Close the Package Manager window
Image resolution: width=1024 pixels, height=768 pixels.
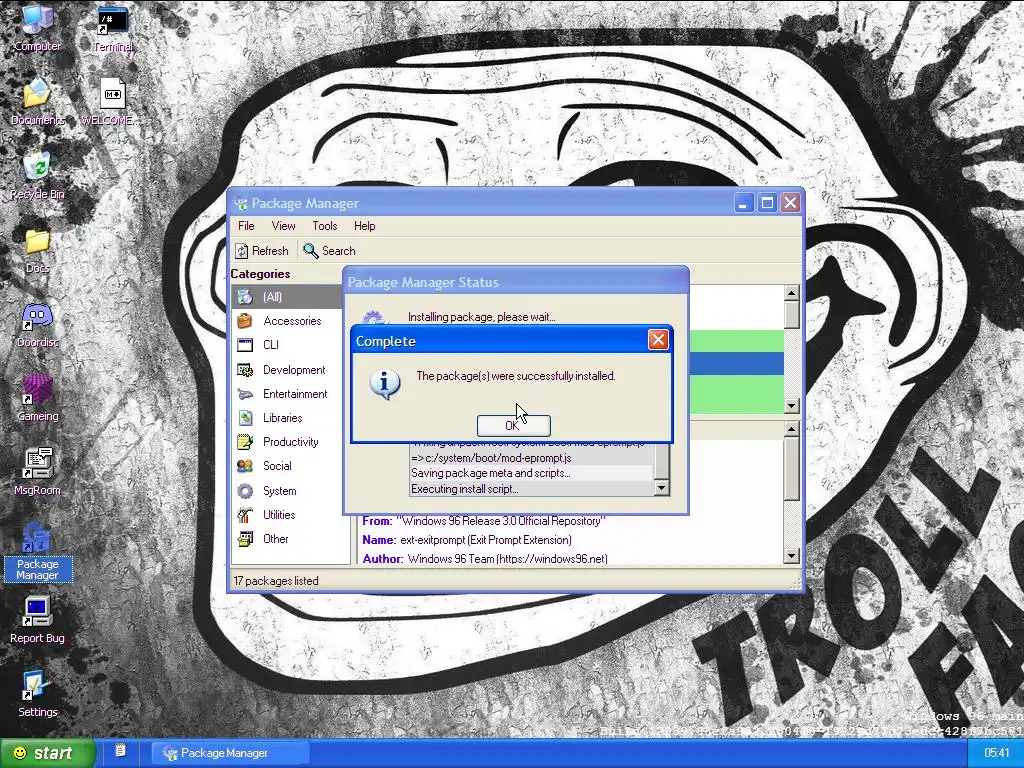790,203
